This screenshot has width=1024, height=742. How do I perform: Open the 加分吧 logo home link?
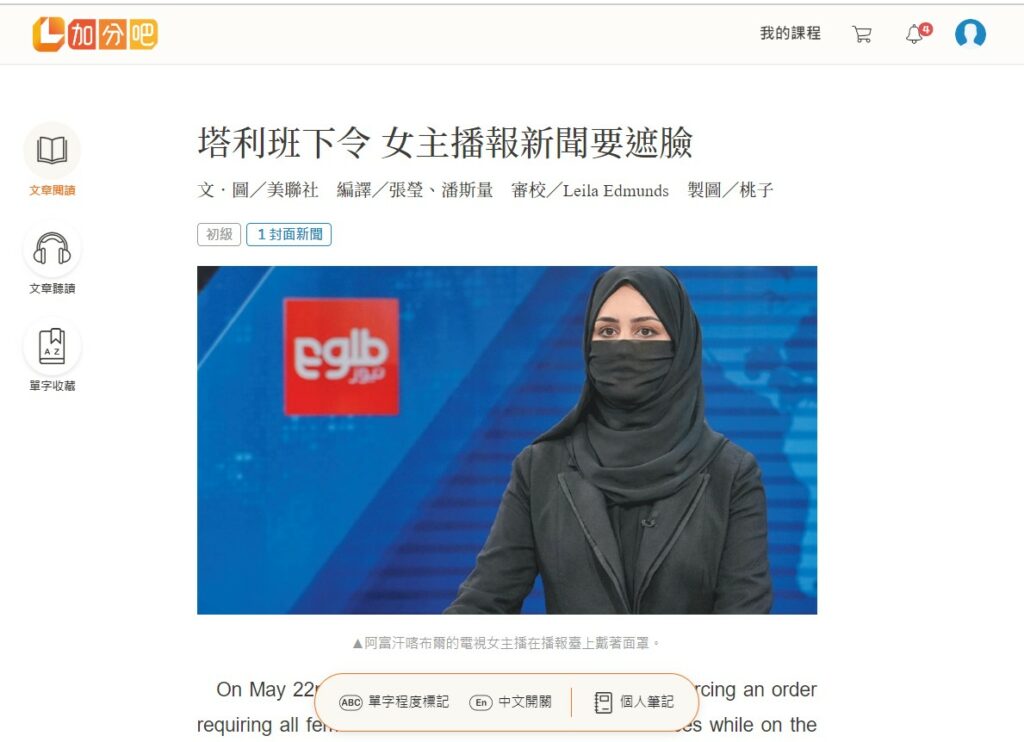pos(95,34)
